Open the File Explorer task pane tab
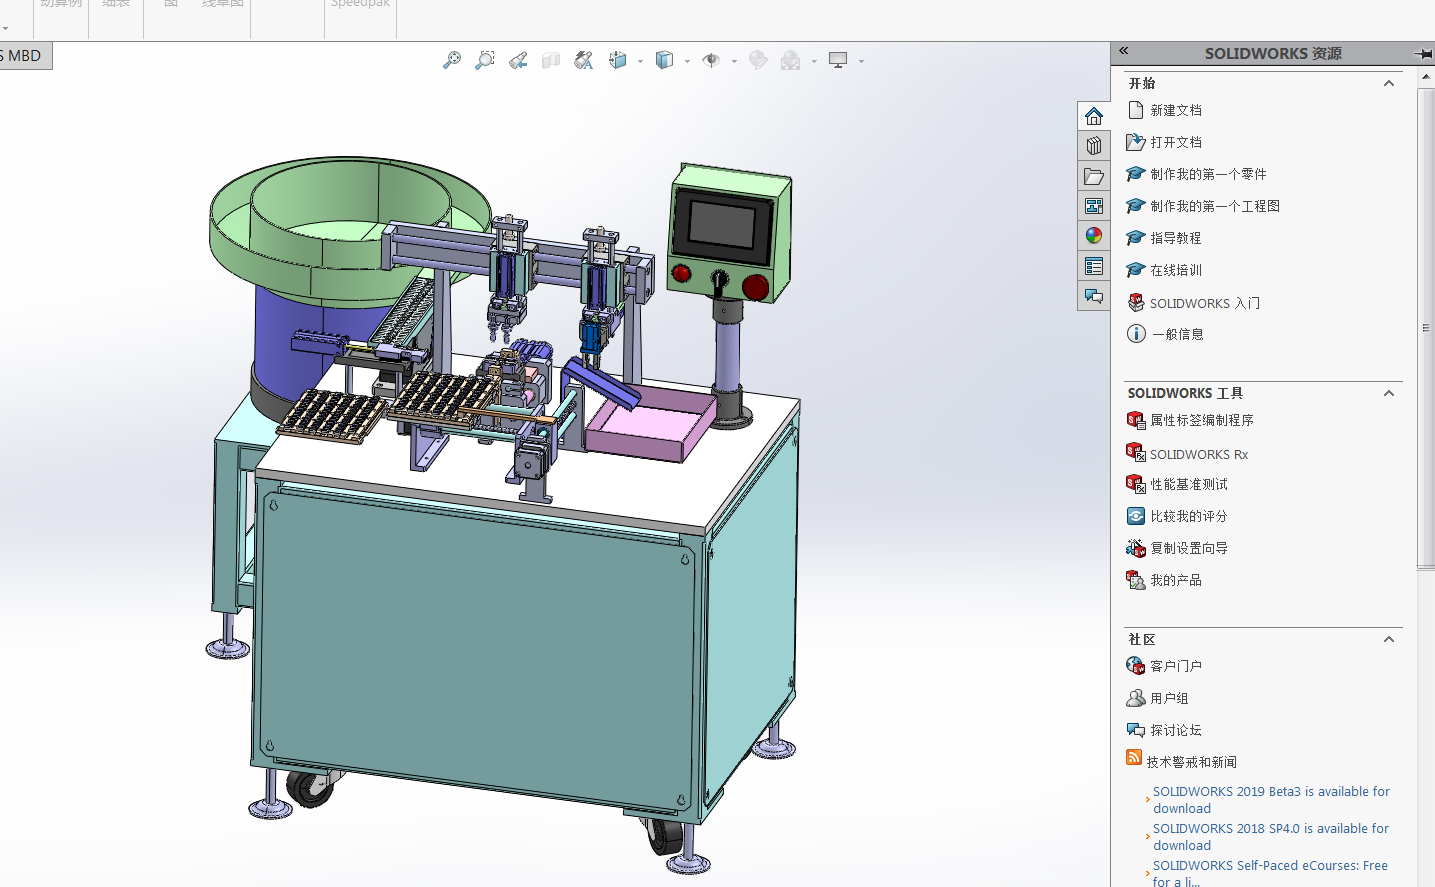 point(1094,176)
